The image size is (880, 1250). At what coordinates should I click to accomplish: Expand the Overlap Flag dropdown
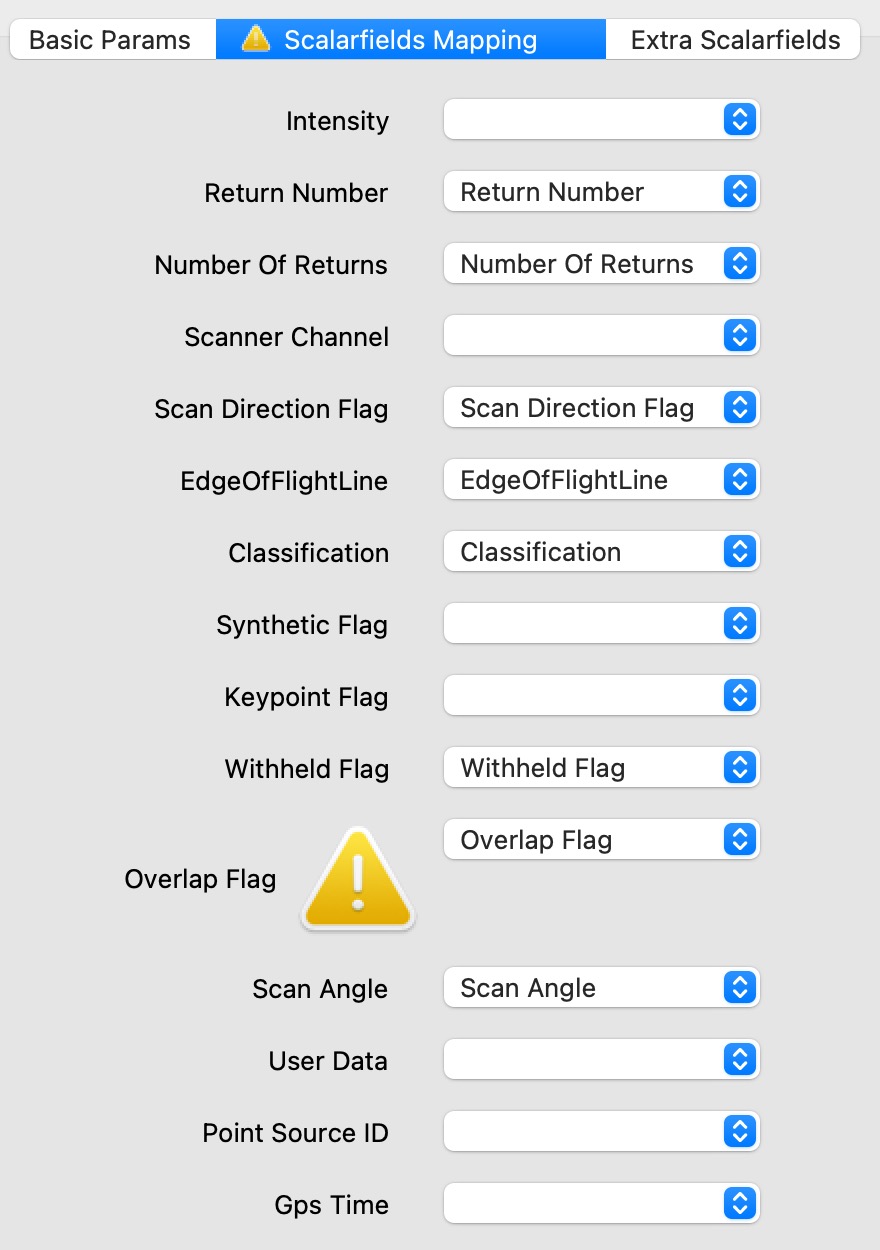coord(601,840)
